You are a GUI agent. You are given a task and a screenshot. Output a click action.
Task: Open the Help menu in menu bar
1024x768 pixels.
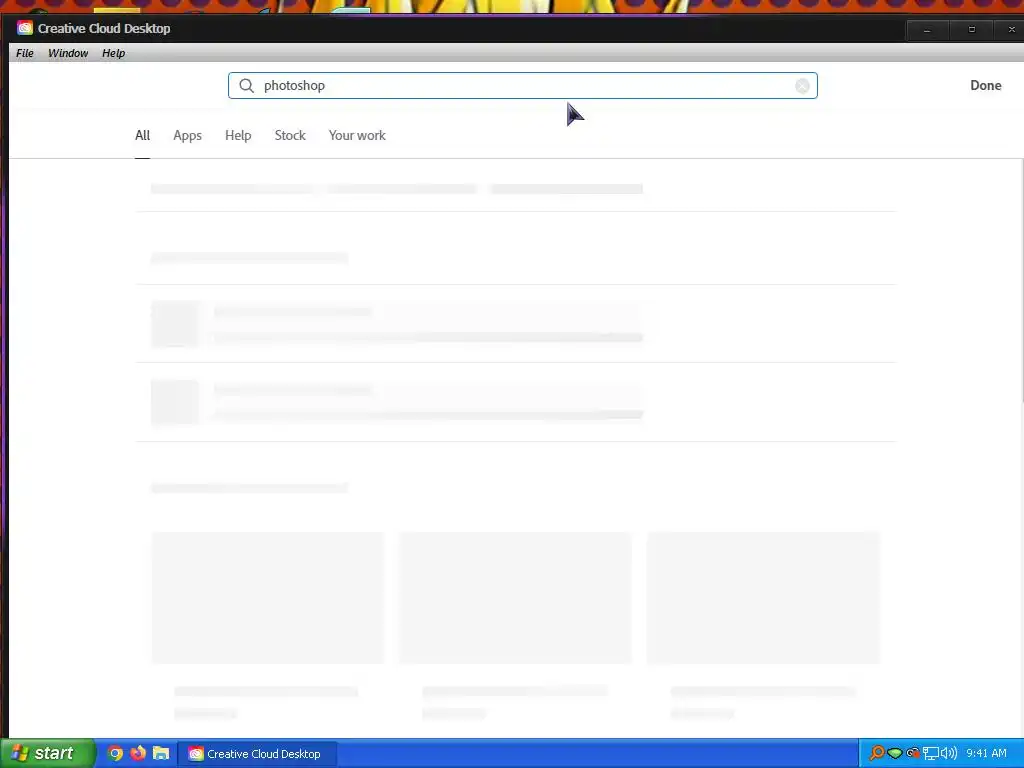pyautogui.click(x=114, y=53)
